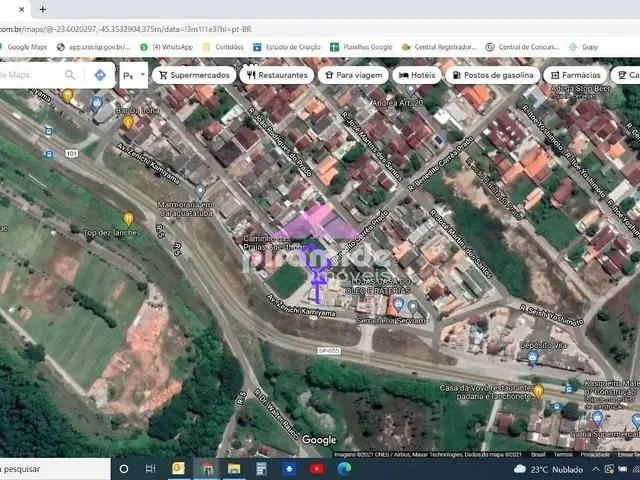Click the SP-055 highway shield label
The width and height of the screenshot is (640, 480).
tap(329, 351)
